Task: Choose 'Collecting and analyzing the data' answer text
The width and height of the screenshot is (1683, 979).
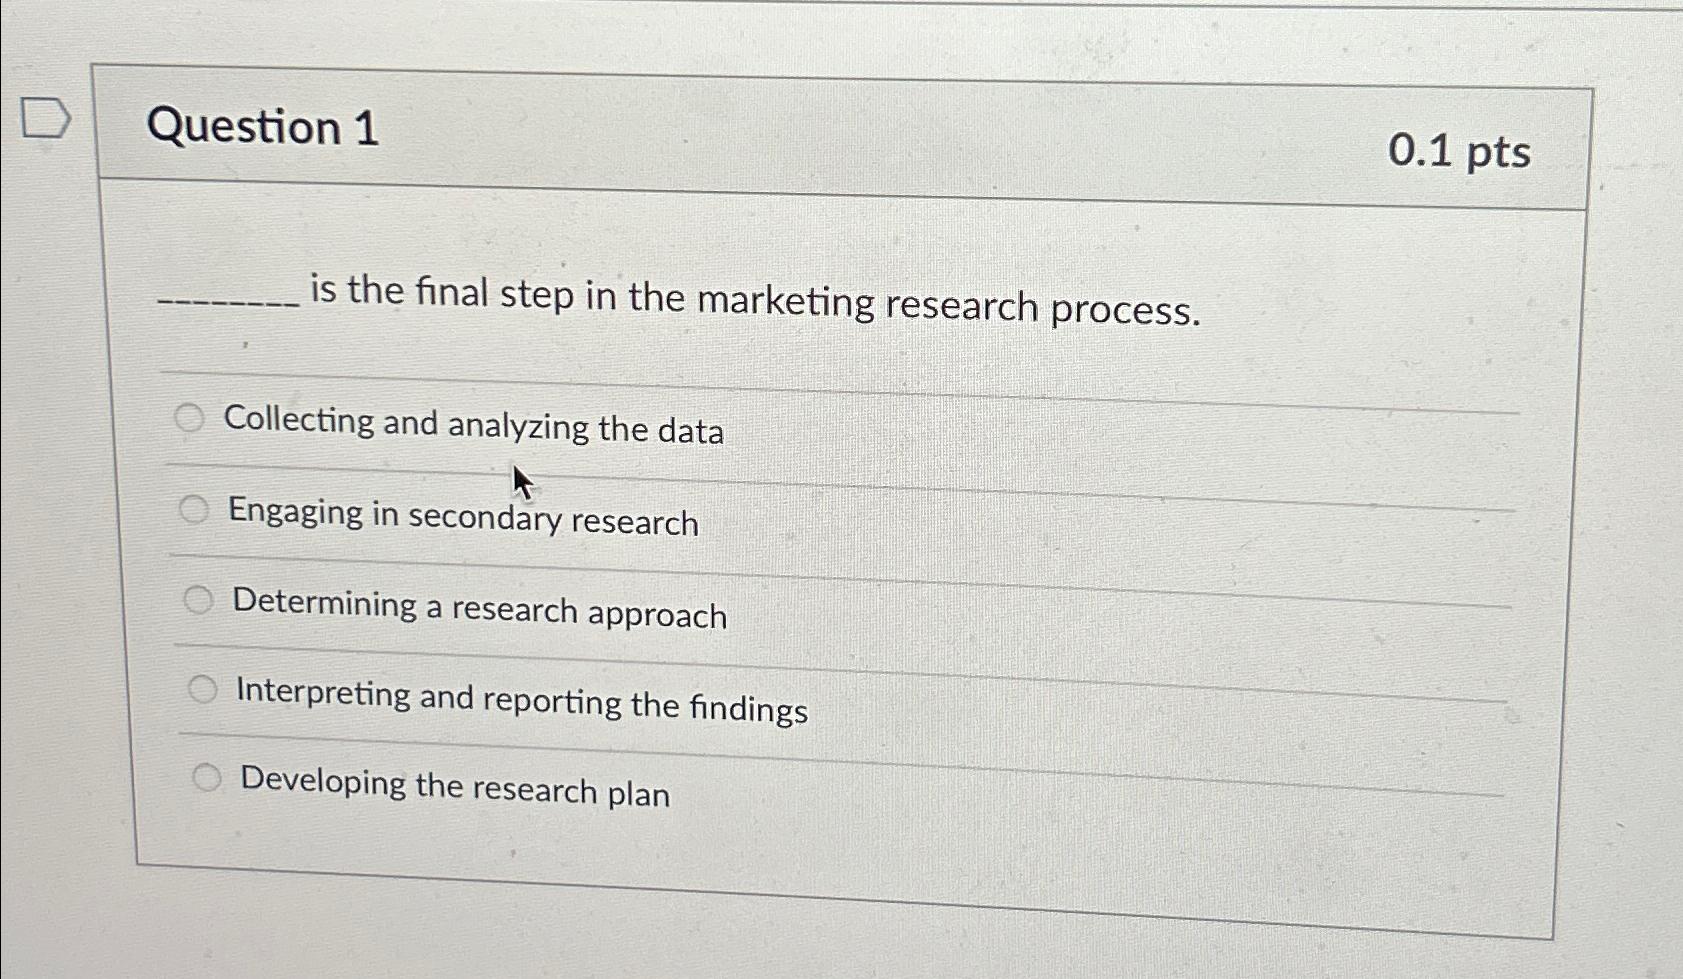Action: click(474, 429)
